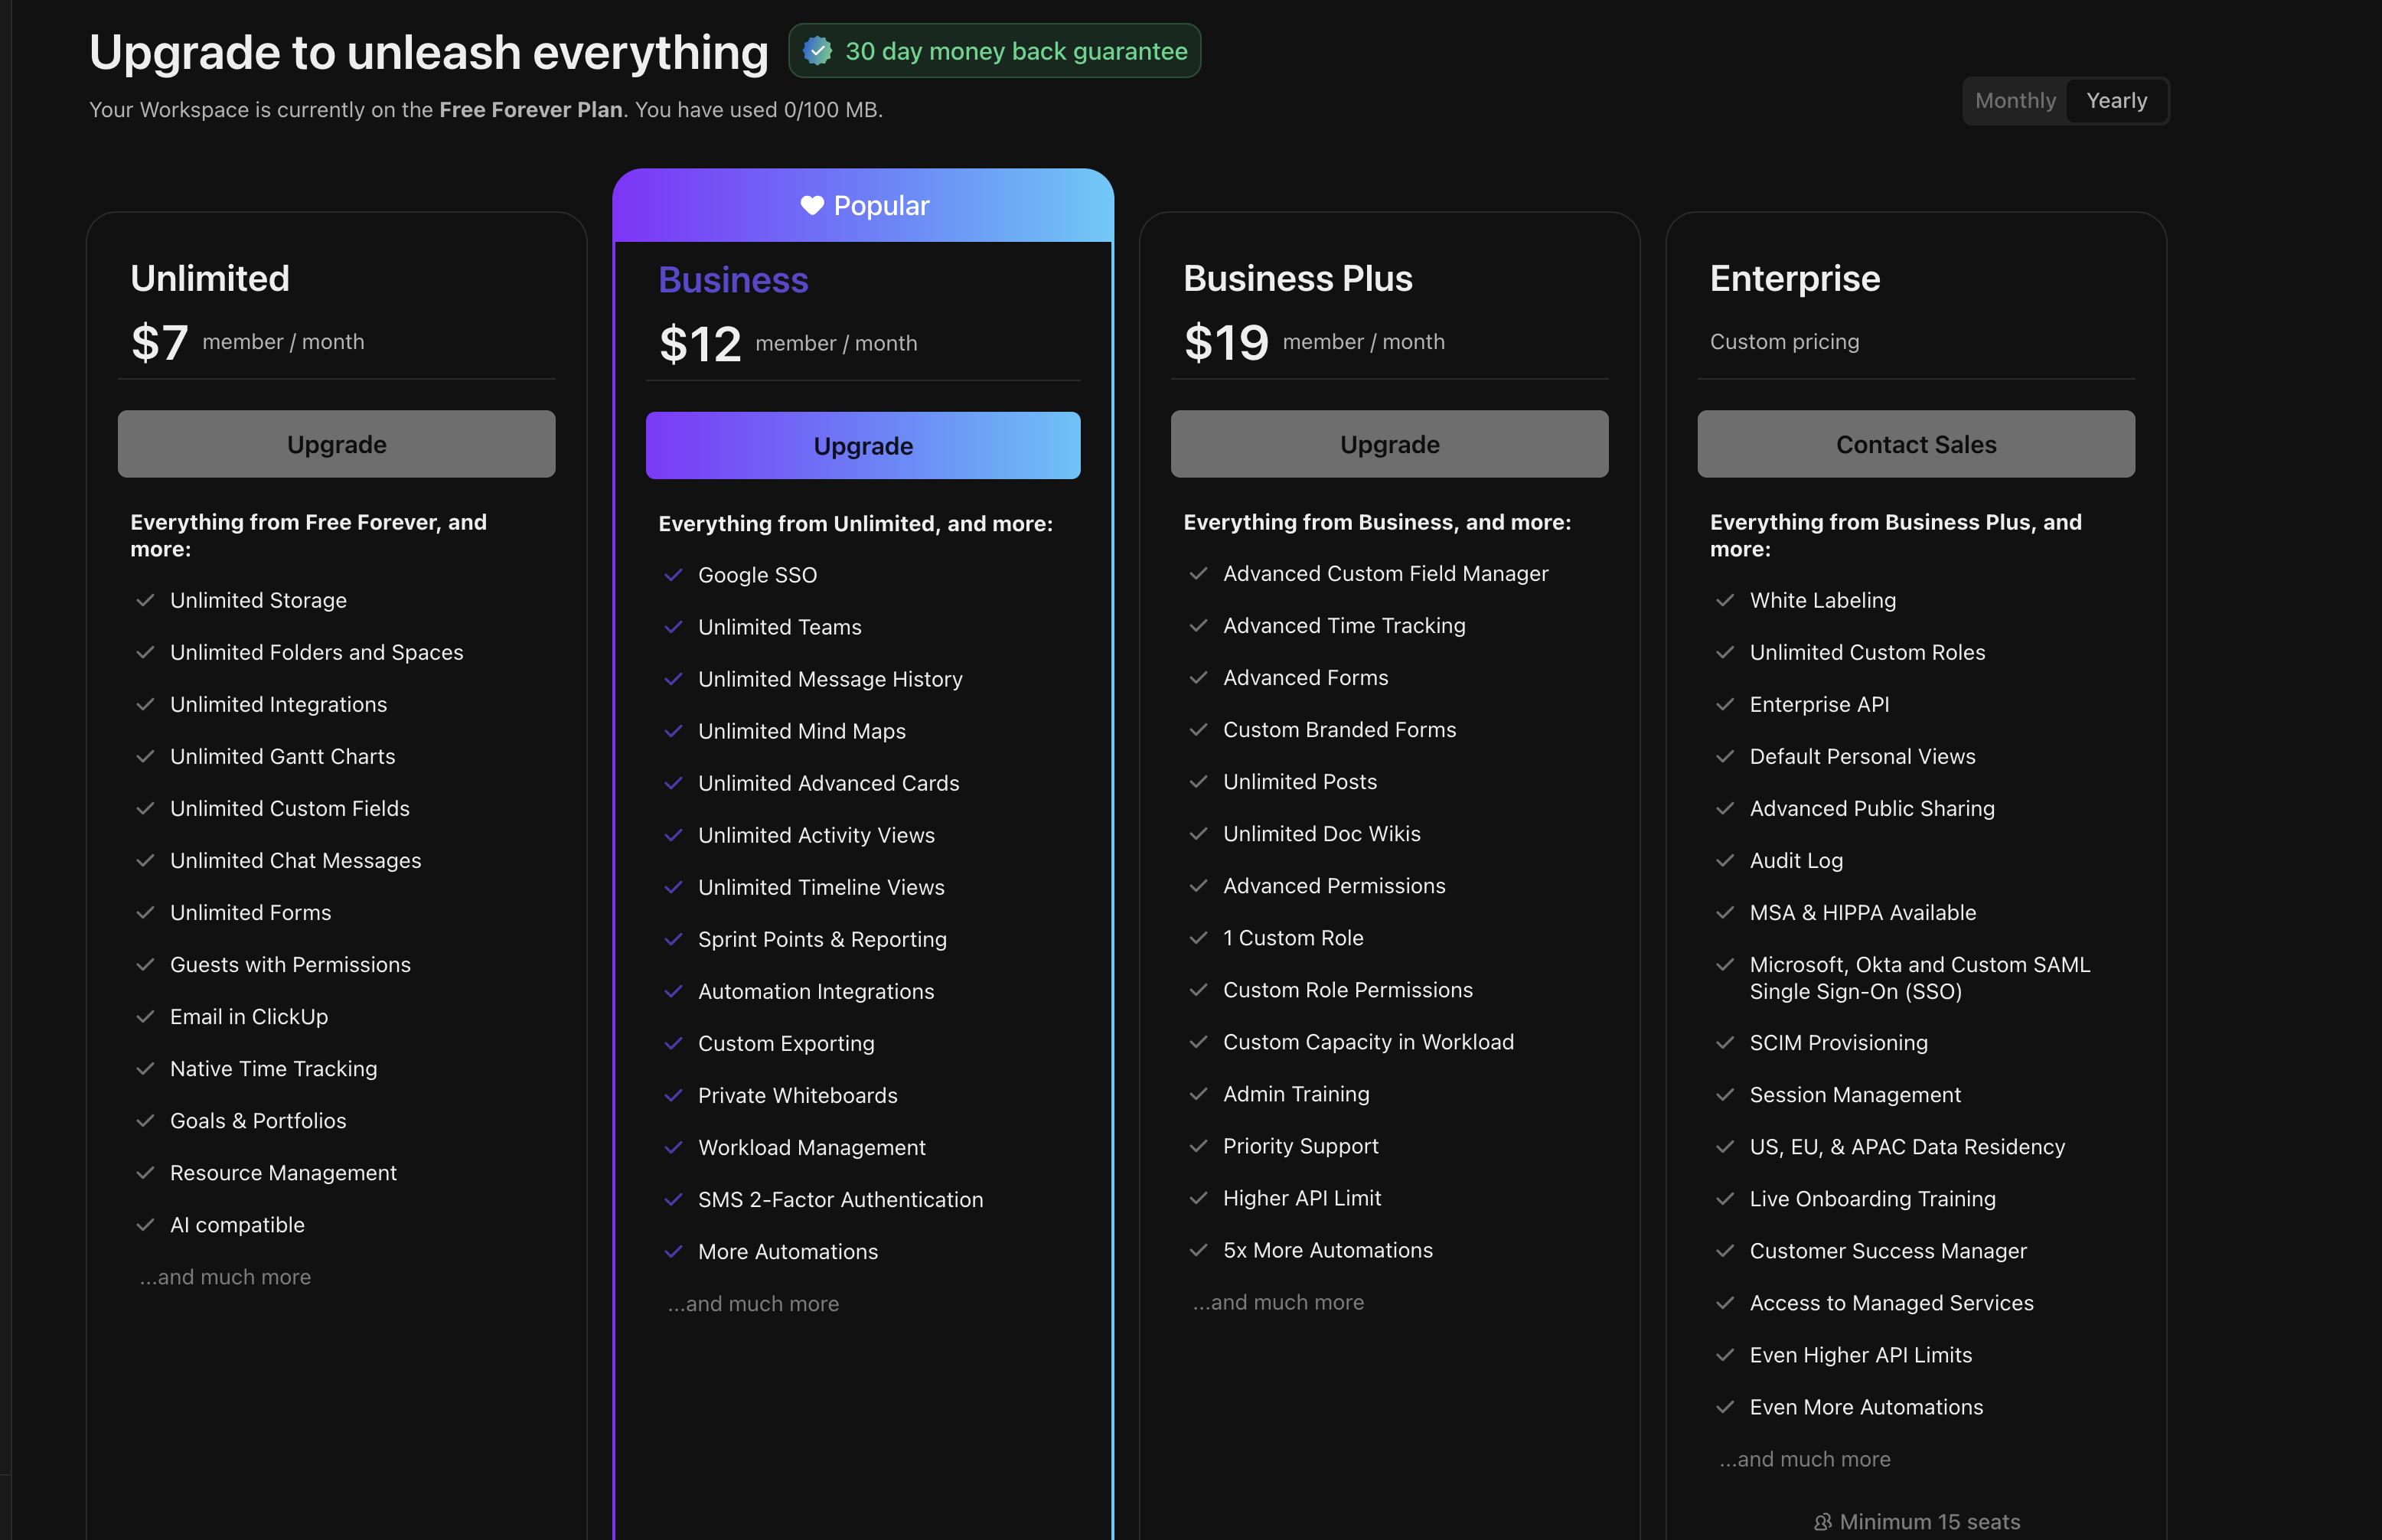The image size is (2382, 1540).
Task: Click checkmark next to Unlimited Gantt Charts
Action: (145, 756)
